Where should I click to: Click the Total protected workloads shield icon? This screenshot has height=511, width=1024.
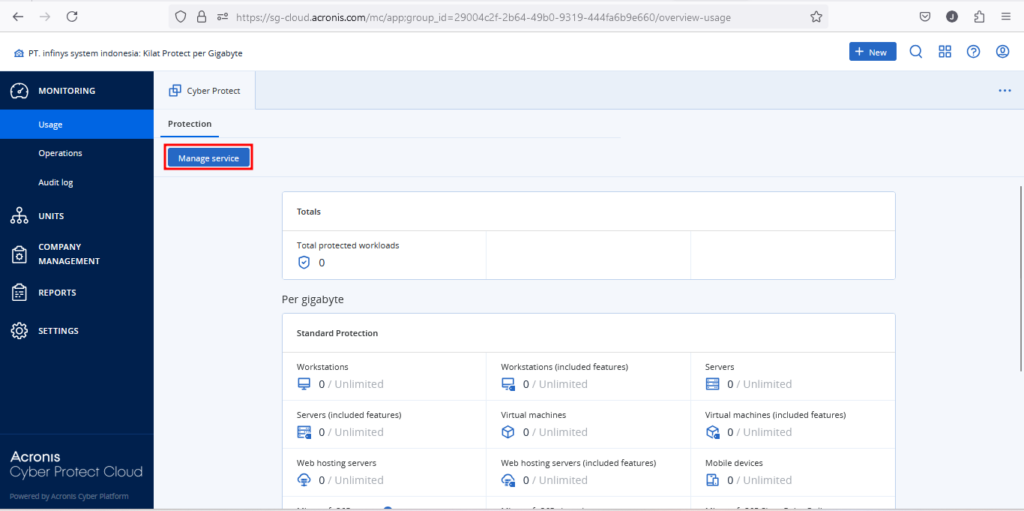(304, 262)
